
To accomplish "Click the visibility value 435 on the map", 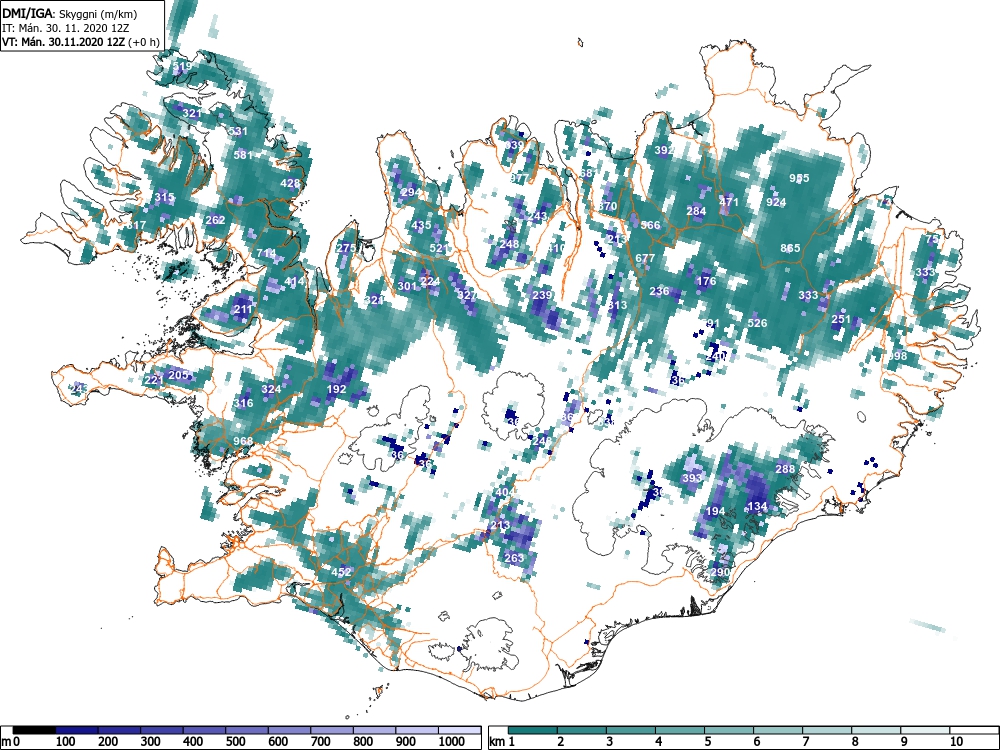I will click(422, 225).
